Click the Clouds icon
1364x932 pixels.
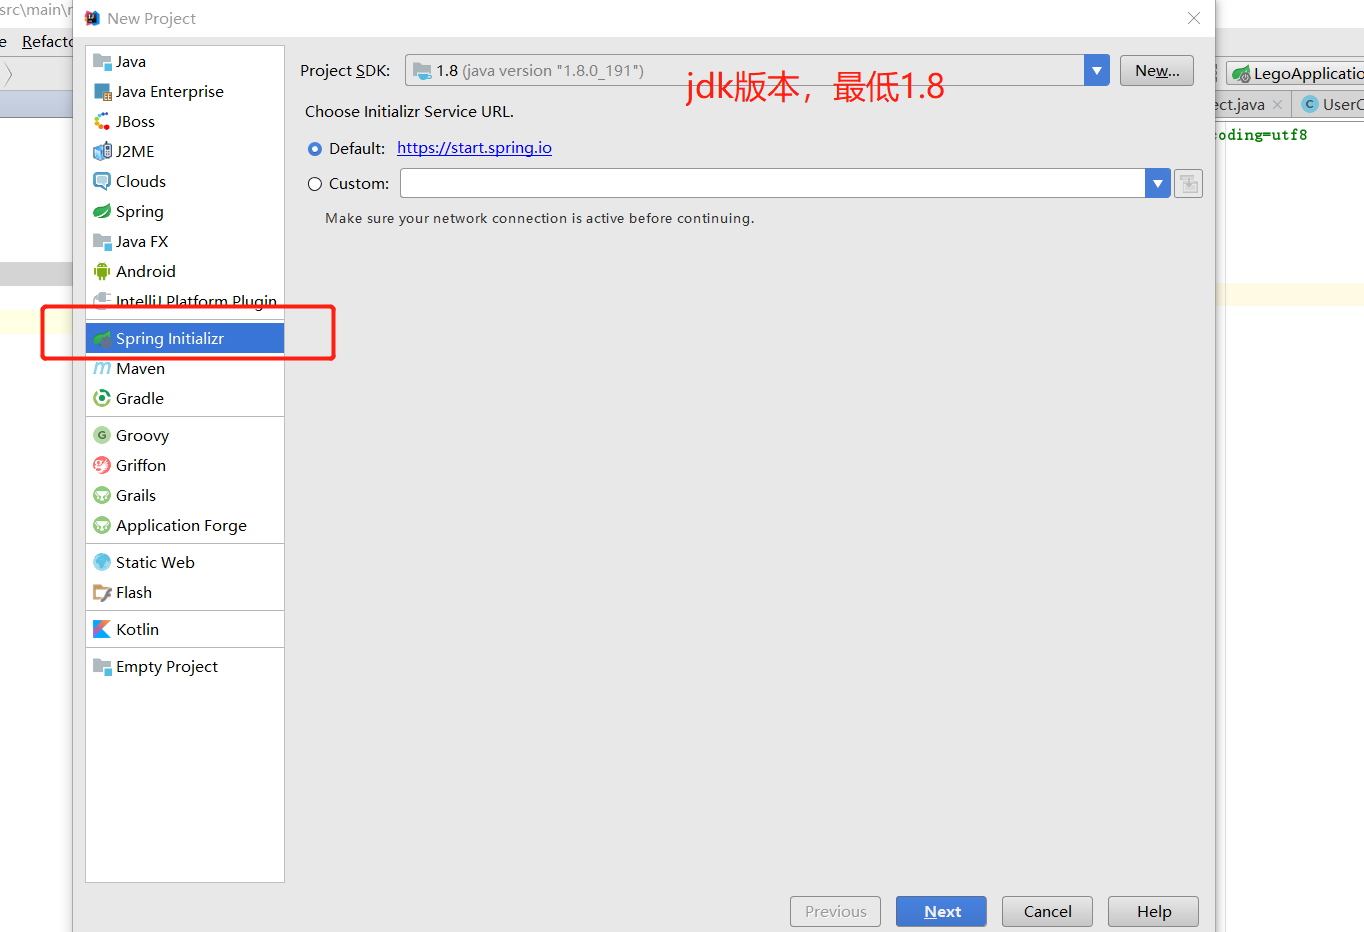pyautogui.click(x=102, y=182)
